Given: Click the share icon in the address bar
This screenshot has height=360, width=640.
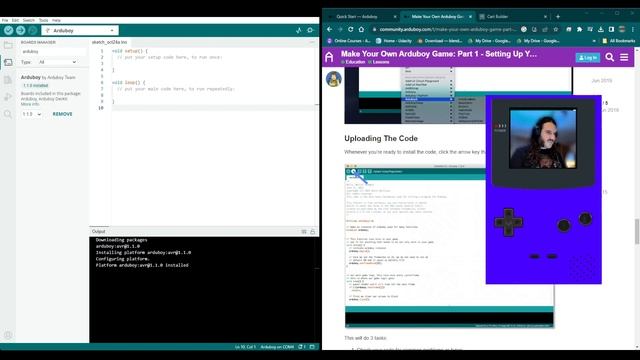Looking at the screenshot, I should [545, 29].
